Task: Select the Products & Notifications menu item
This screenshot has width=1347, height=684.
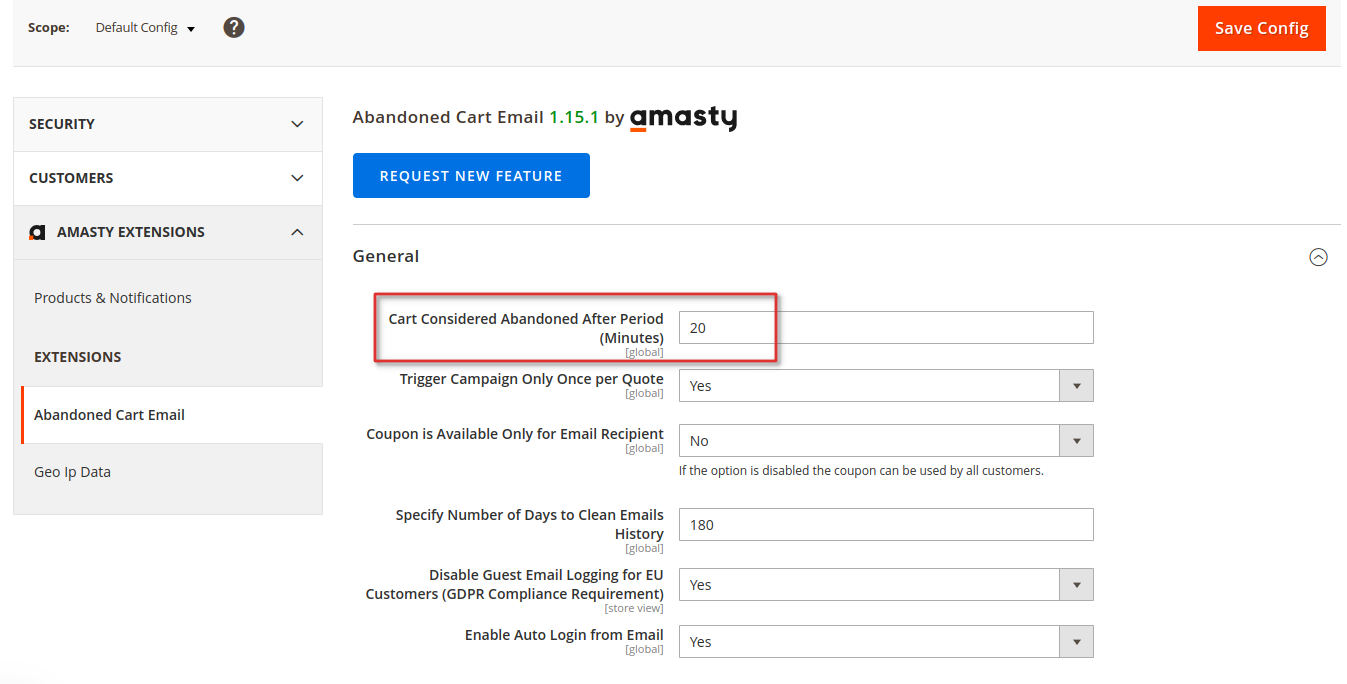Action: (113, 298)
